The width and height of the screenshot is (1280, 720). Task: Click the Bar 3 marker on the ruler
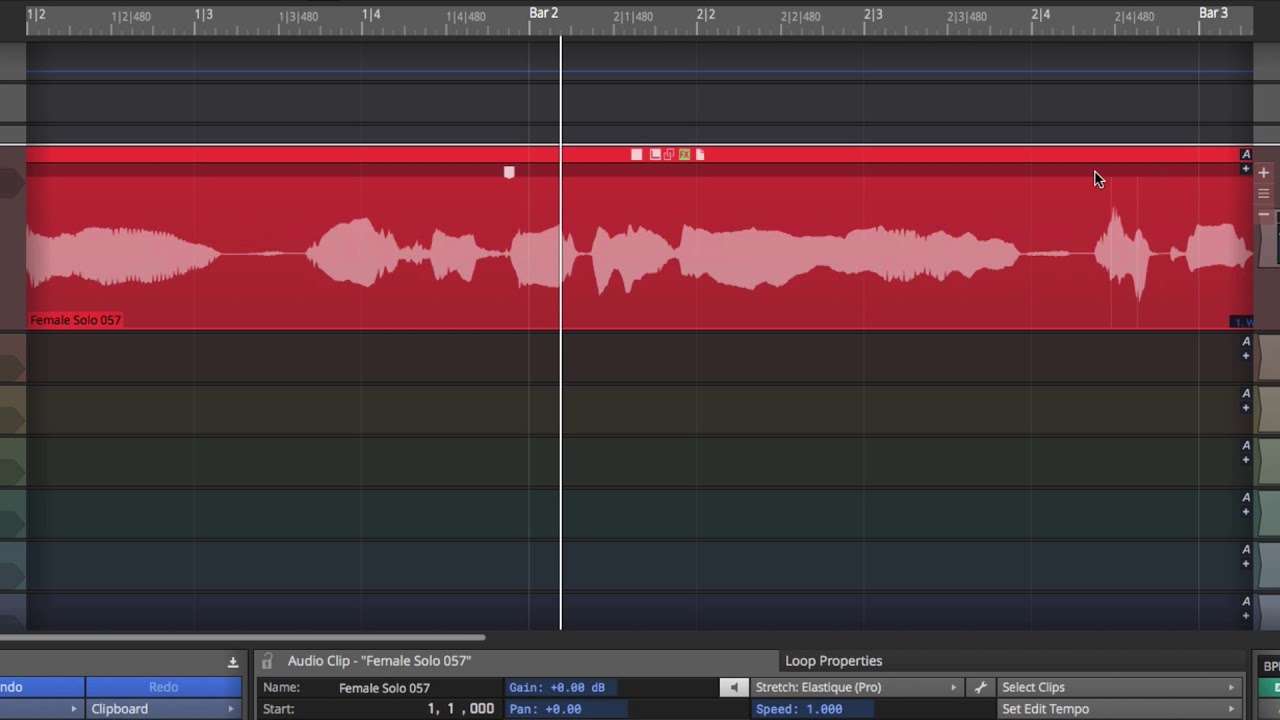(1213, 13)
